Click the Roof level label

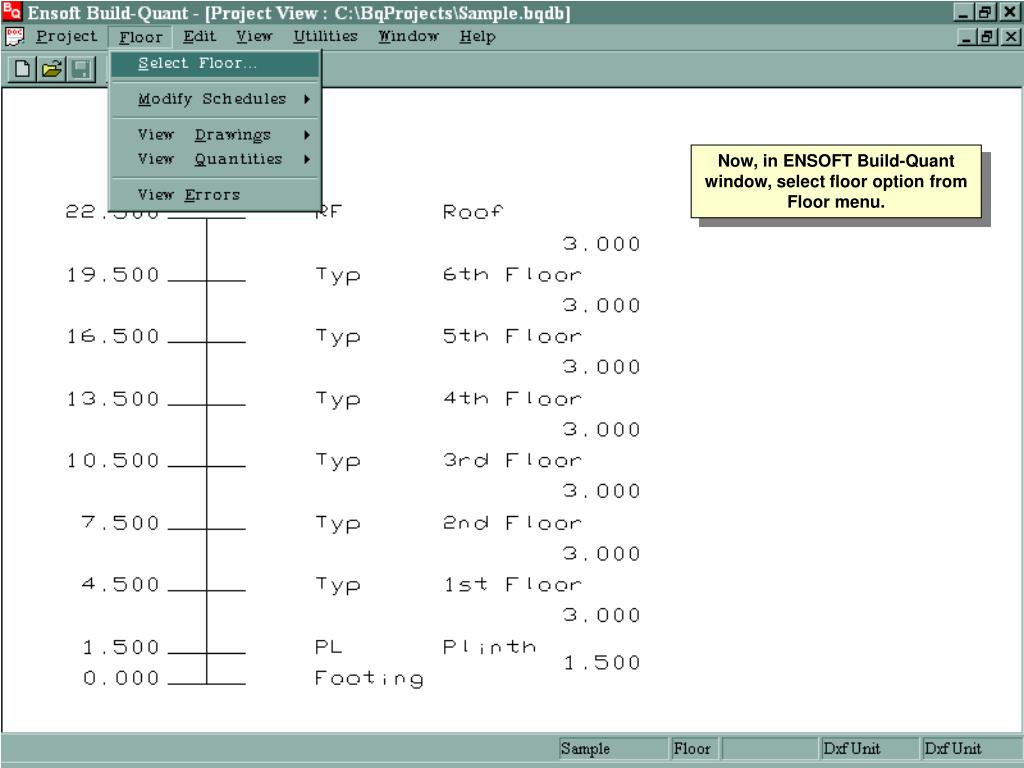[473, 212]
